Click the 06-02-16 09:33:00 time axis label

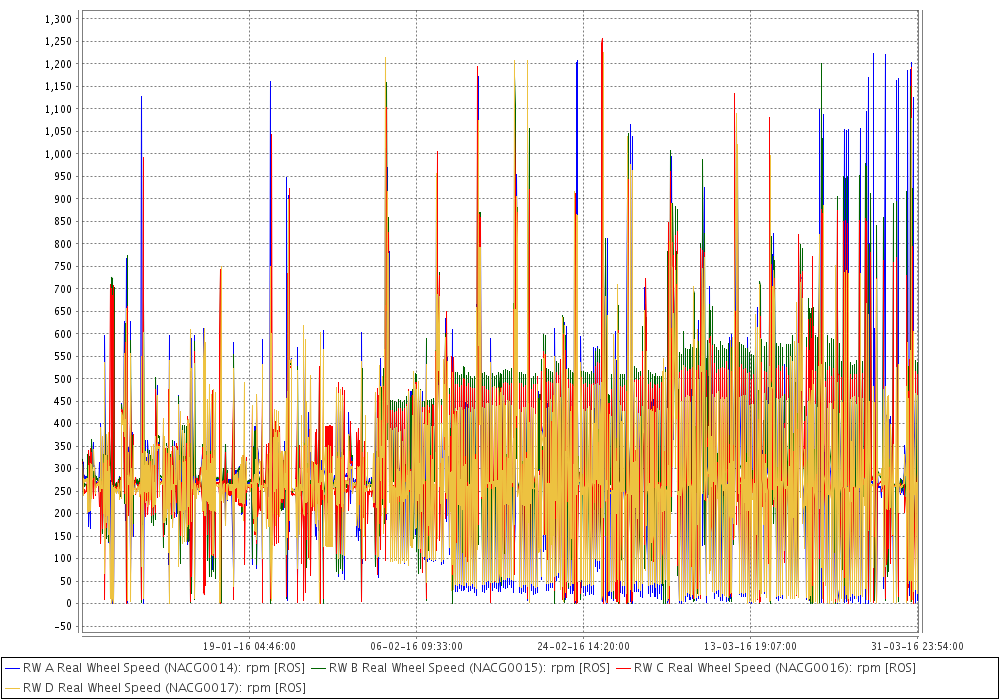coord(416,646)
